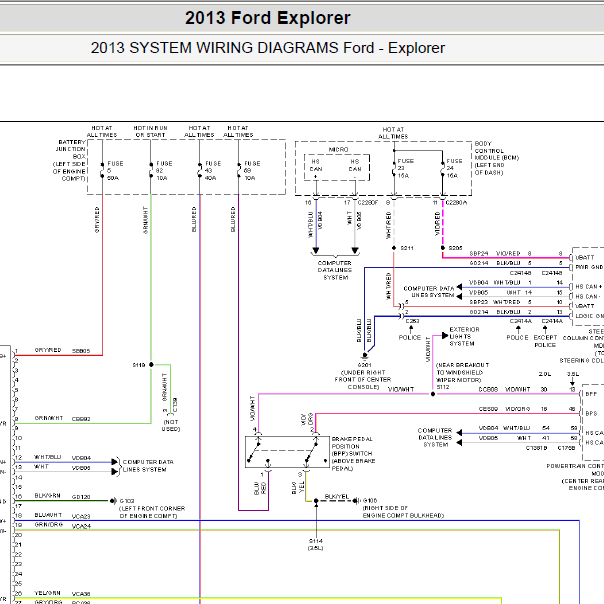The image size is (604, 604).
Task: Click the "FUSE 23 15A" label
Action: pos(405,168)
